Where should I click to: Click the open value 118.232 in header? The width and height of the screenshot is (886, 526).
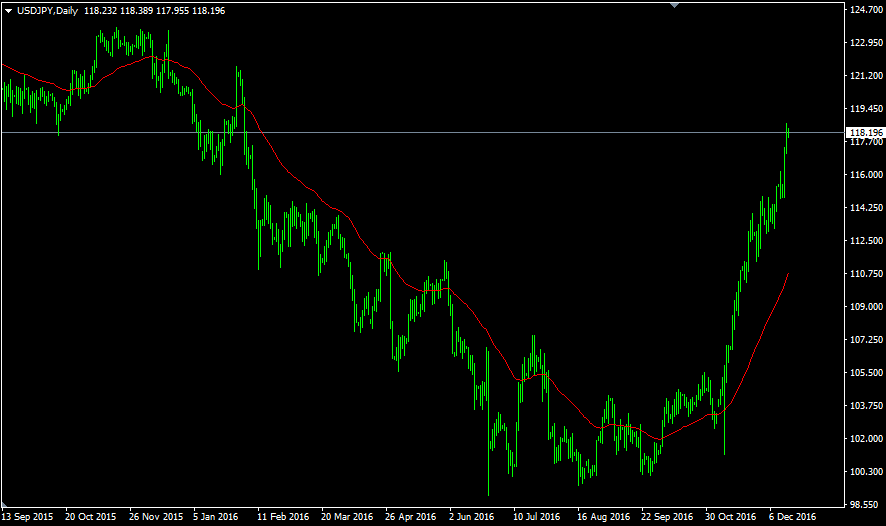pyautogui.click(x=101, y=11)
